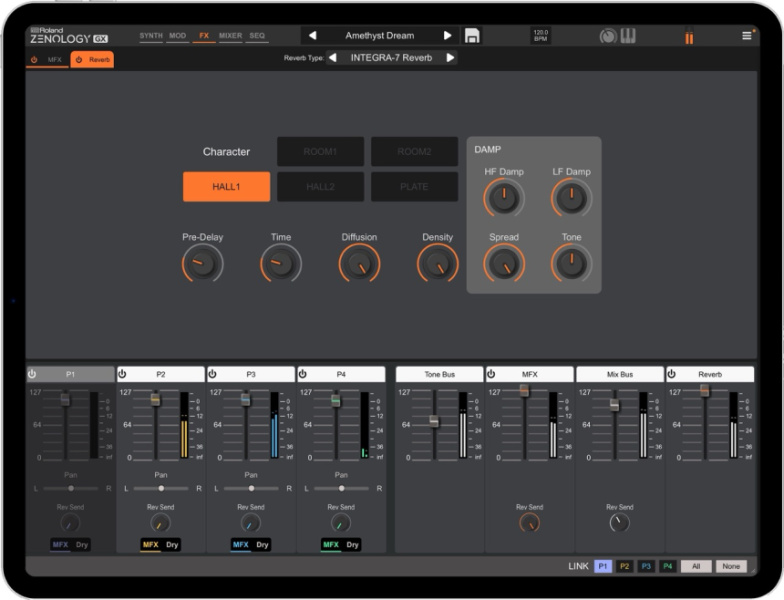Screen dimensions: 784x600
Task: Route P1 output to Dry
Action: 82,544
